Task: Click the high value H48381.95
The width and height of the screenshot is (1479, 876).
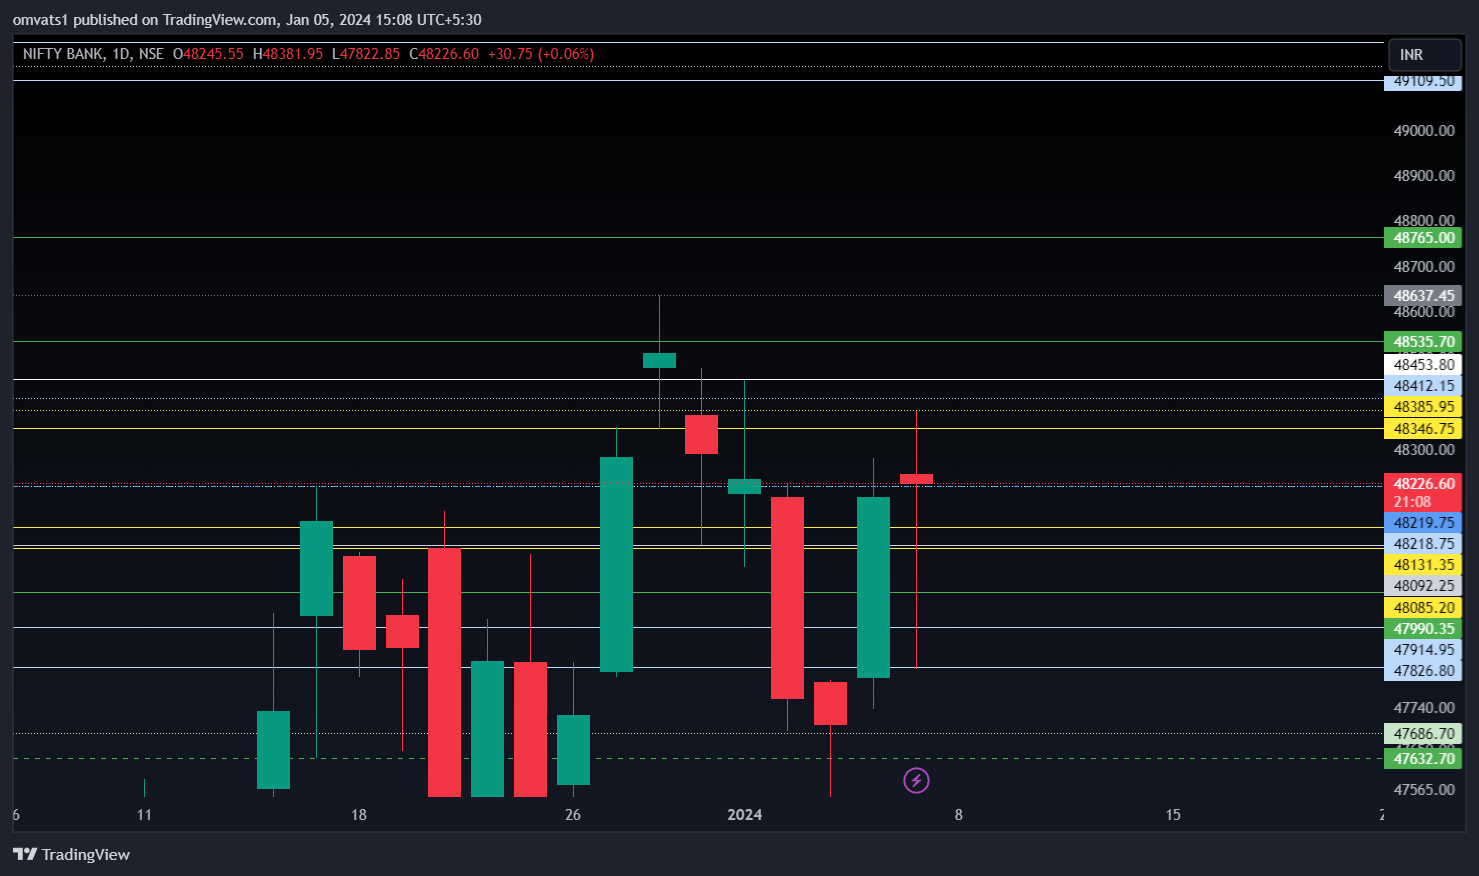Action: click(x=288, y=54)
